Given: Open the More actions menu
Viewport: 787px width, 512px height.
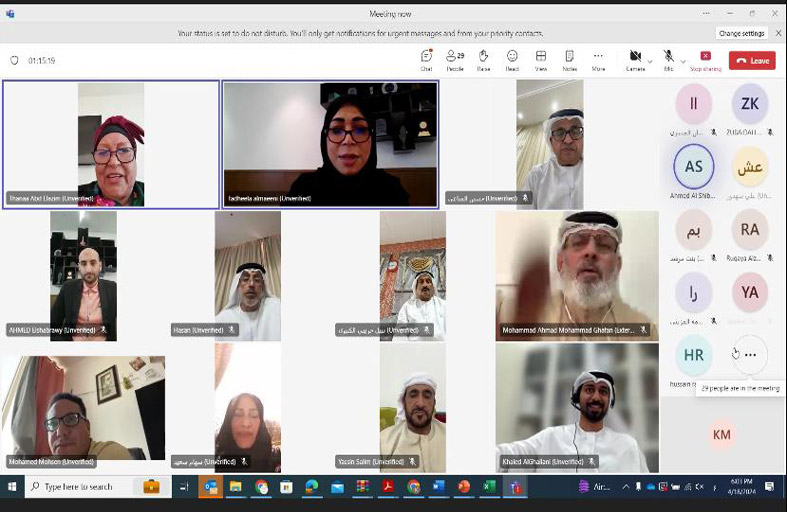Looking at the screenshot, I should tap(598, 58).
